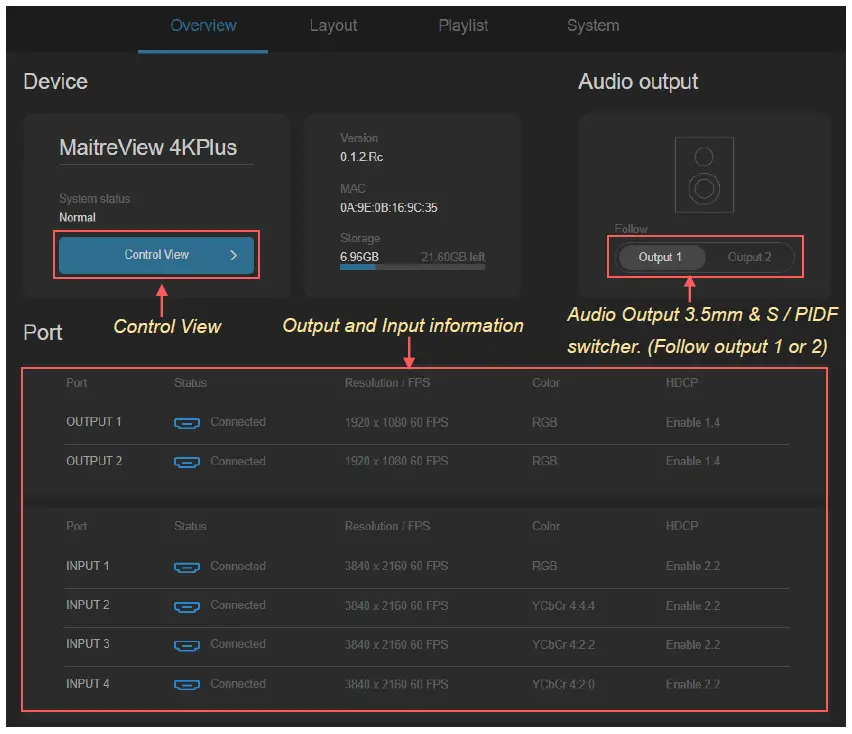Click the HDMI icon for OUTPUT 2
The width and height of the screenshot is (852, 734).
186,462
